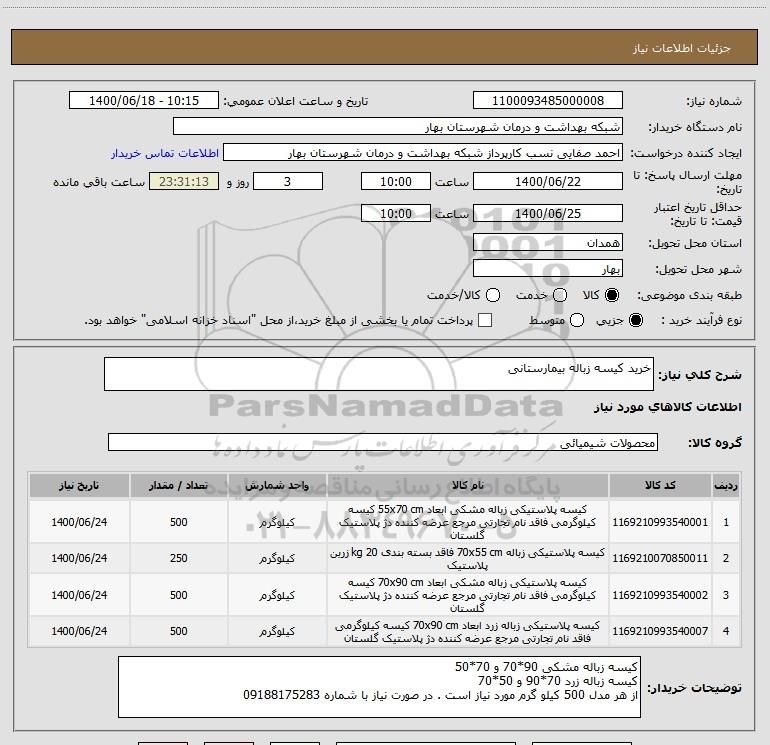Click the buyer organization name field
This screenshot has height=745, width=770.
pos(398,127)
